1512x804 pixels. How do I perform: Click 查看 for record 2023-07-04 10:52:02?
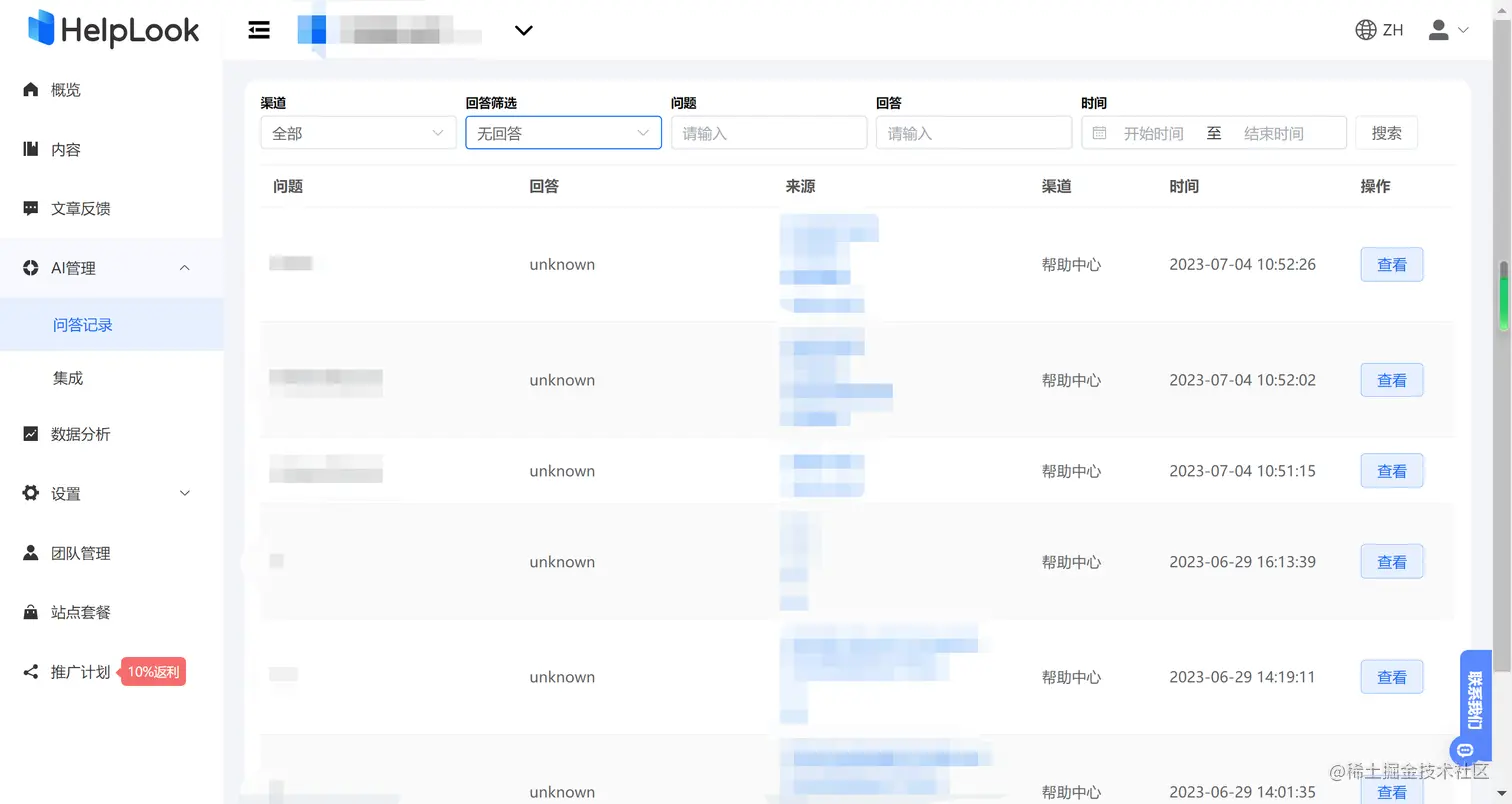click(1392, 380)
